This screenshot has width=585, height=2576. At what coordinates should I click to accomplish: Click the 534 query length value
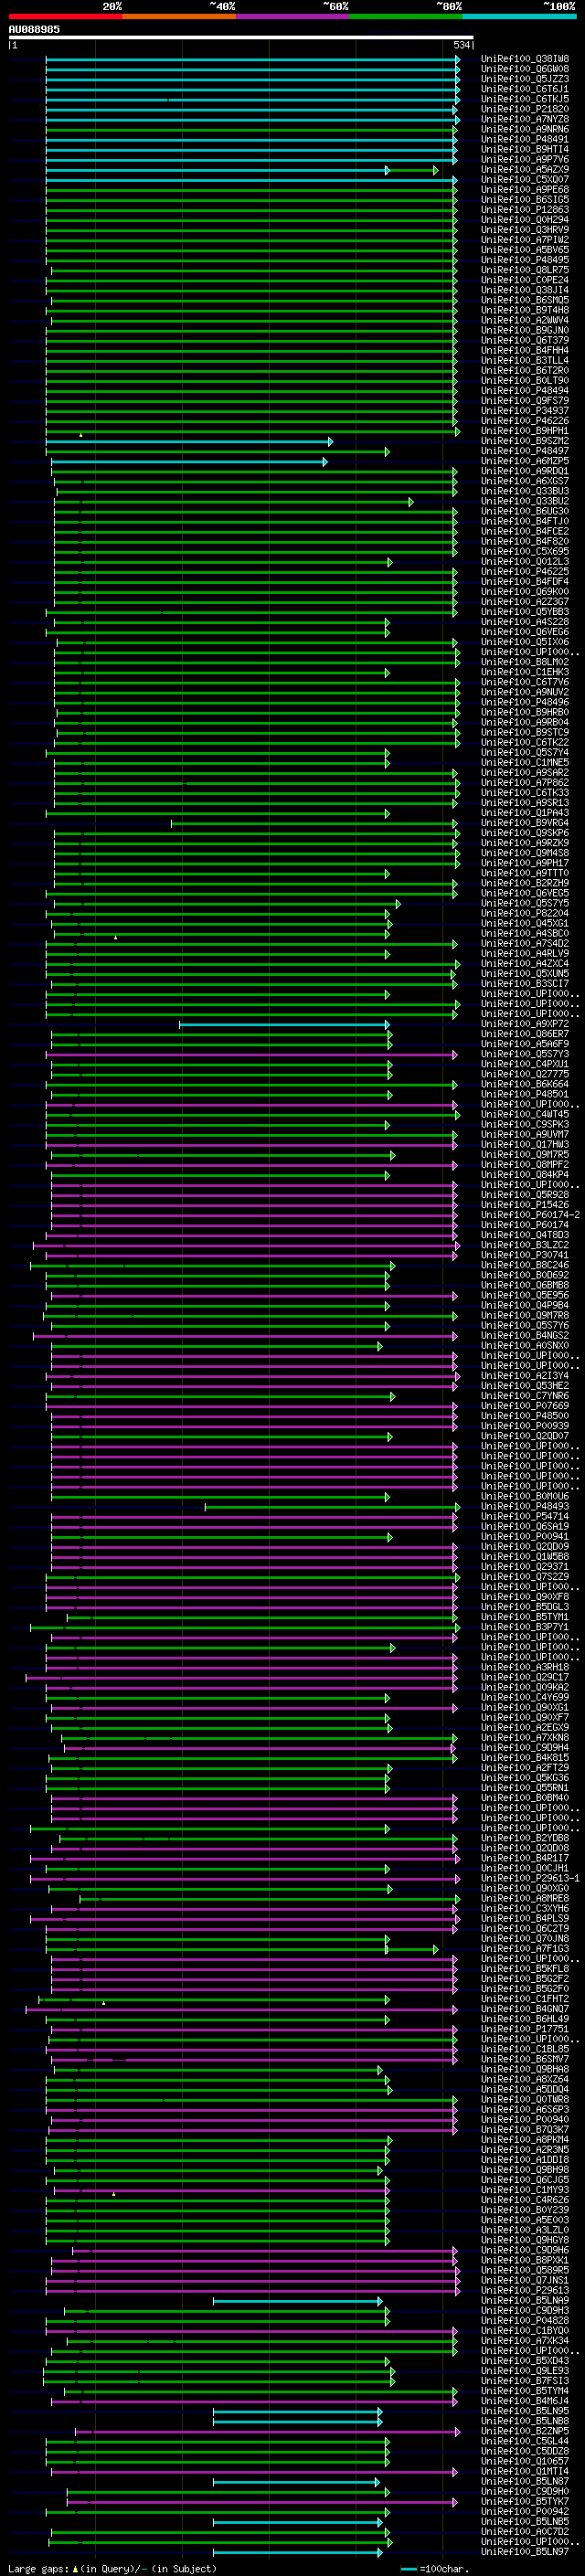462,45
